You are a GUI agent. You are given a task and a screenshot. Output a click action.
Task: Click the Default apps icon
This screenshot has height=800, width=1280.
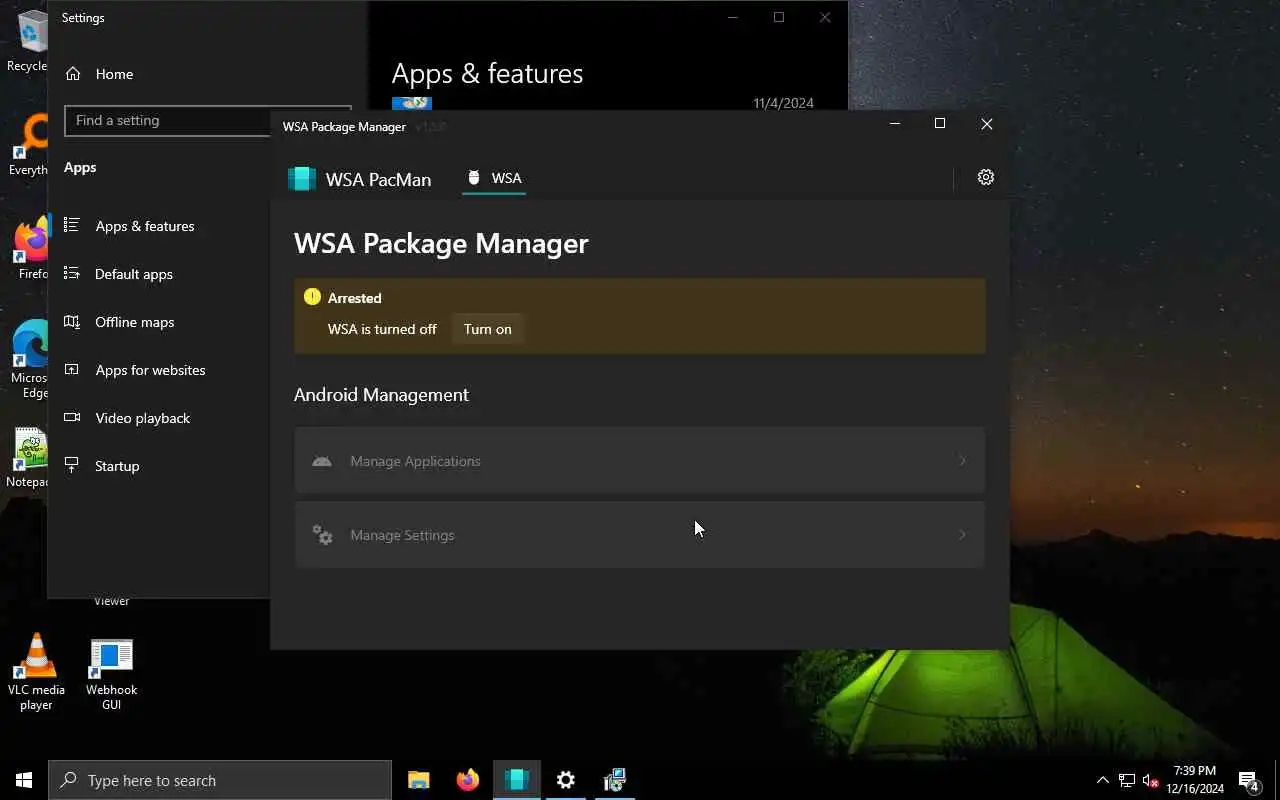tap(72, 273)
